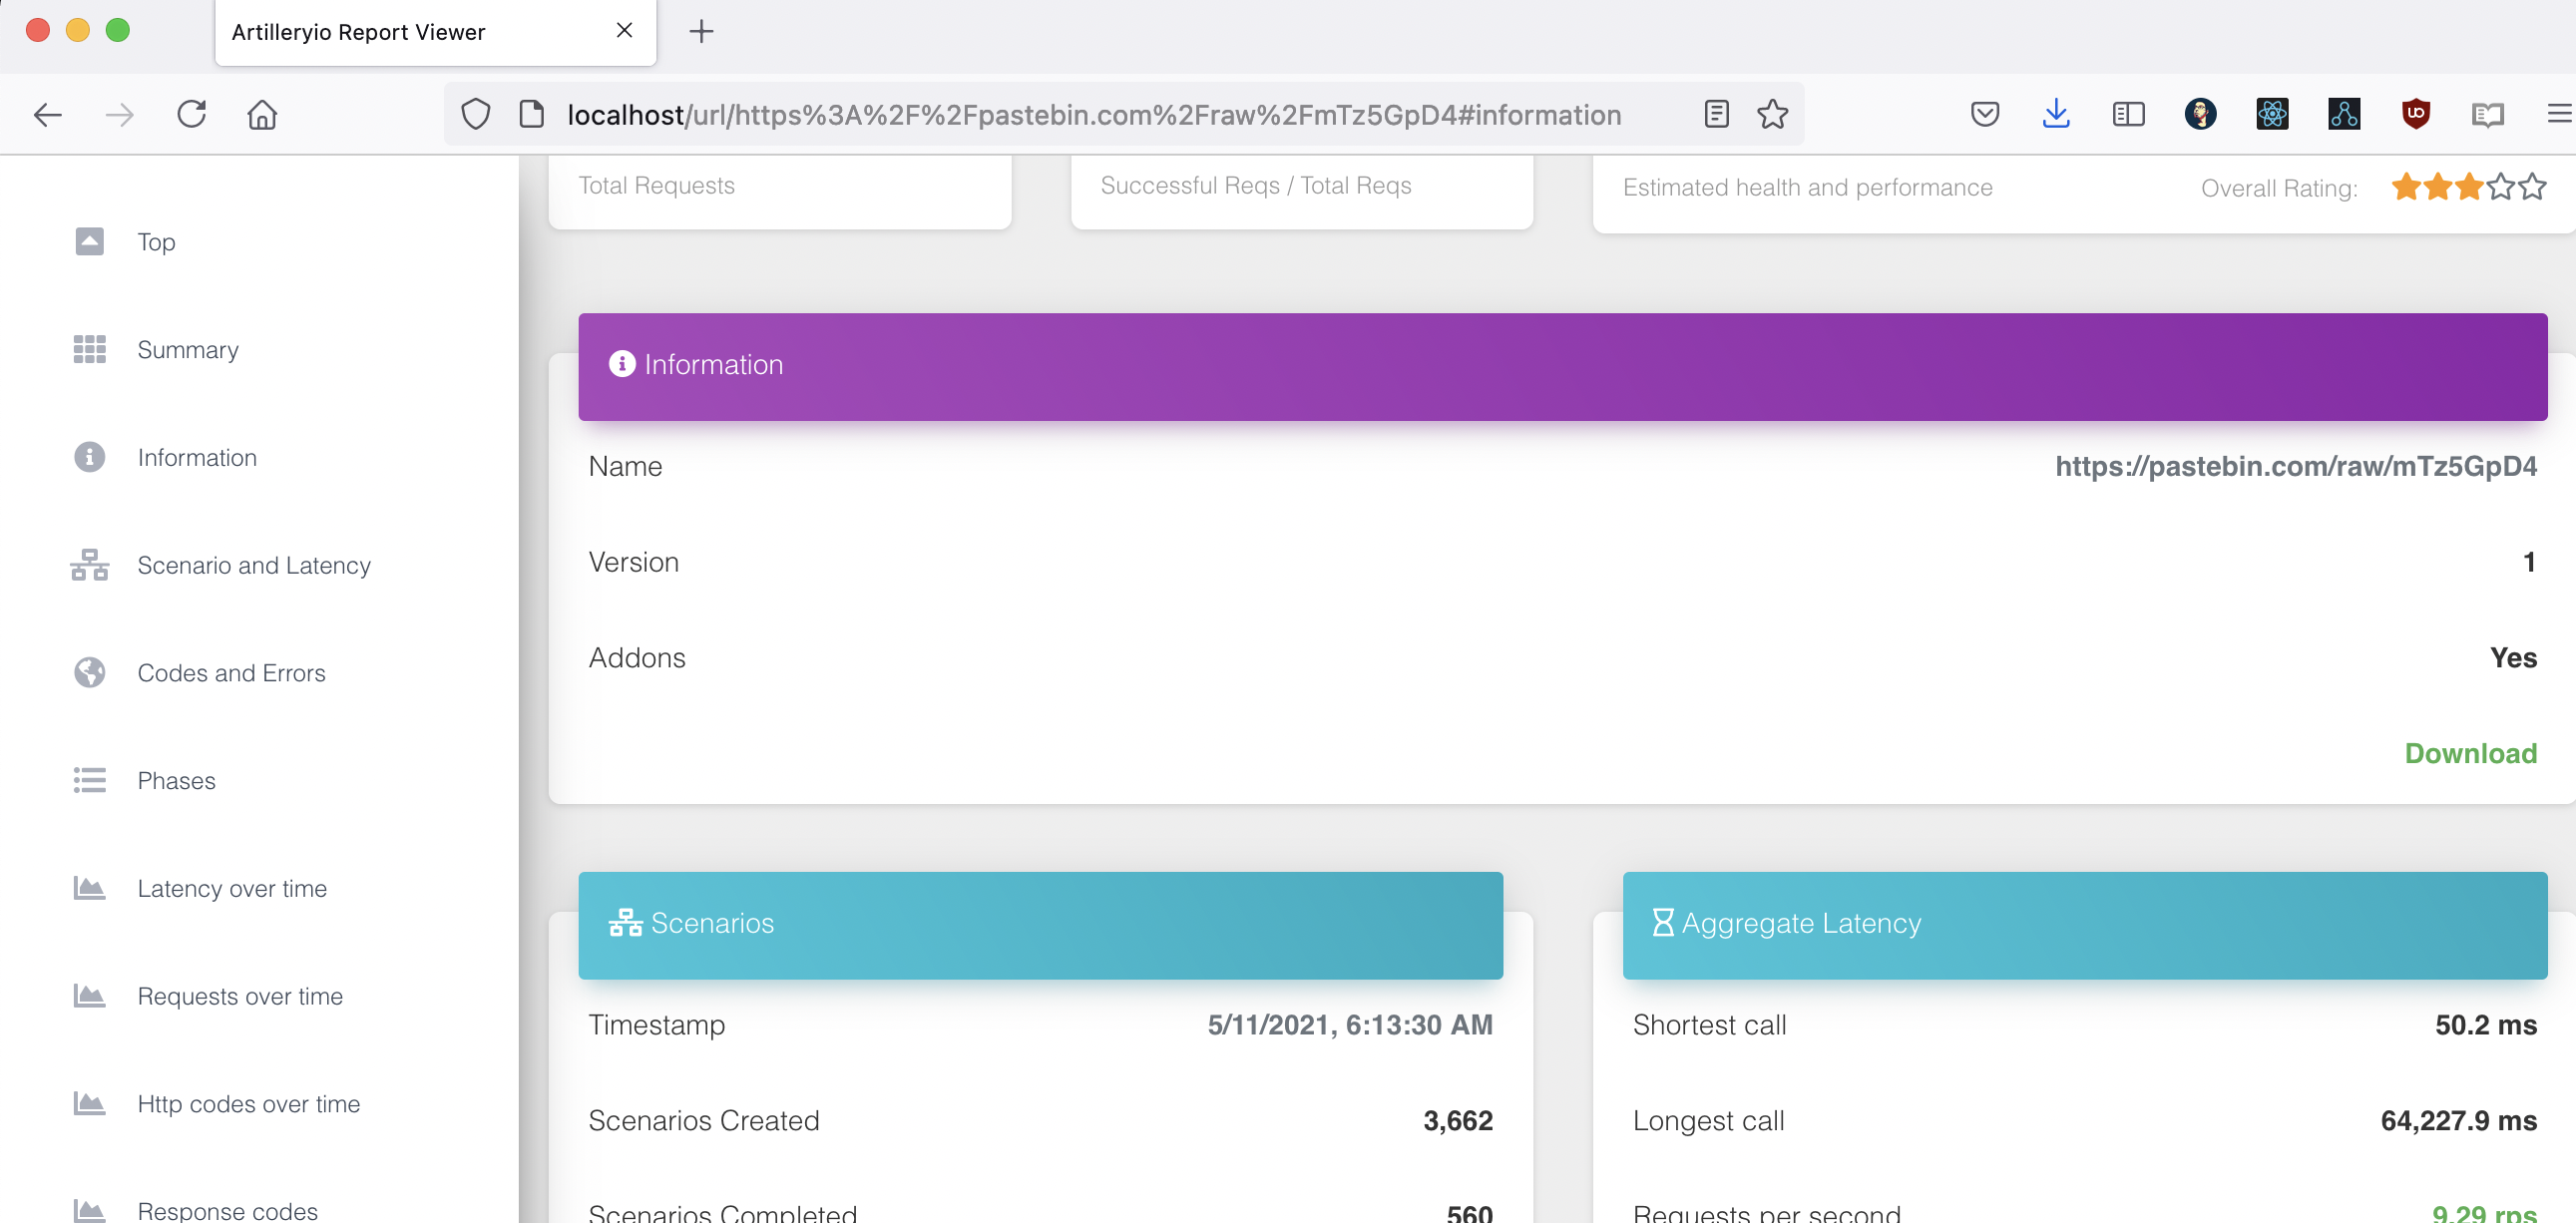The width and height of the screenshot is (2576, 1223).
Task: Click the Top sidebar icon
Action: coord(89,241)
